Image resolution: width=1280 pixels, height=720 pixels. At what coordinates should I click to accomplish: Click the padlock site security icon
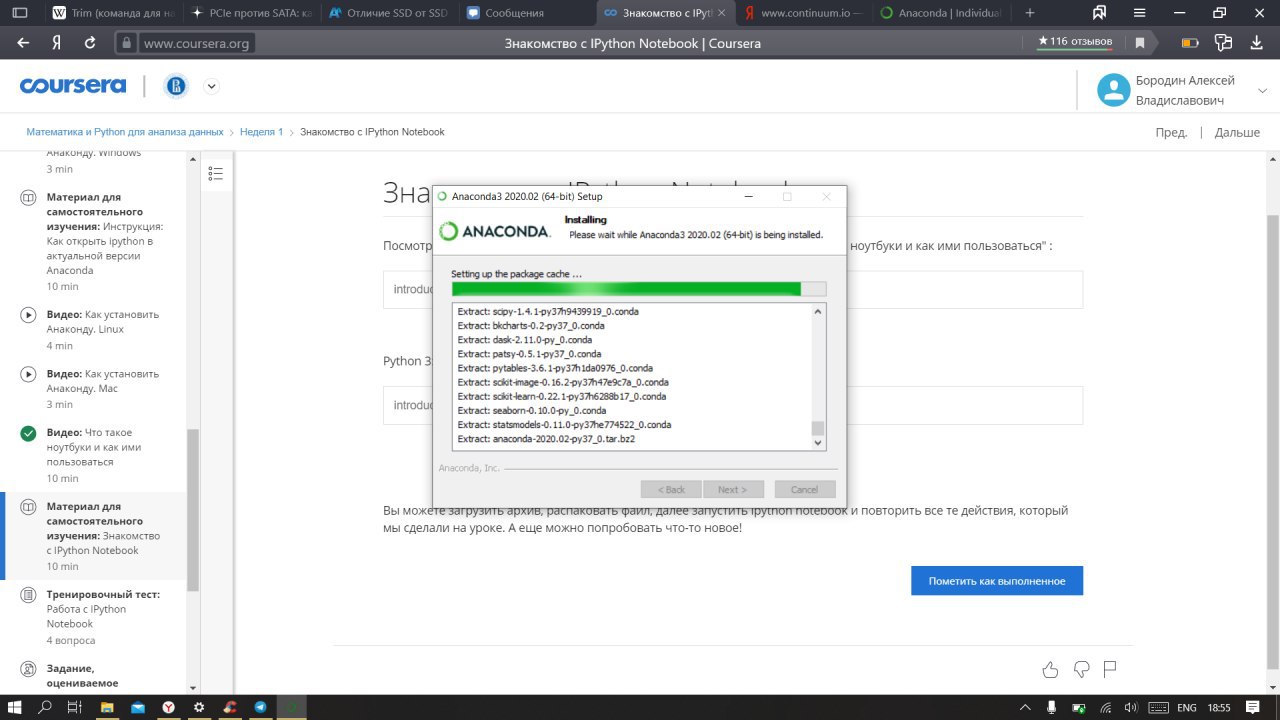click(126, 43)
